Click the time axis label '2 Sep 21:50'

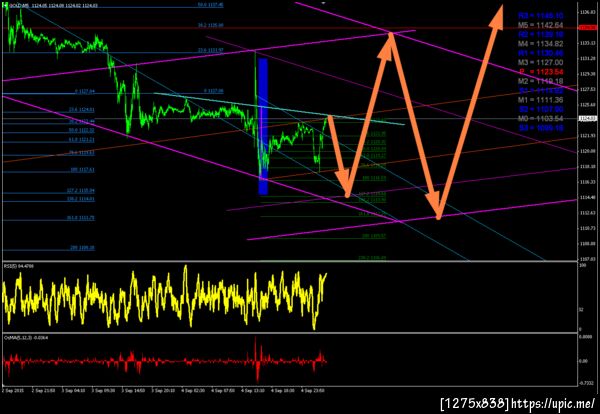(44, 391)
